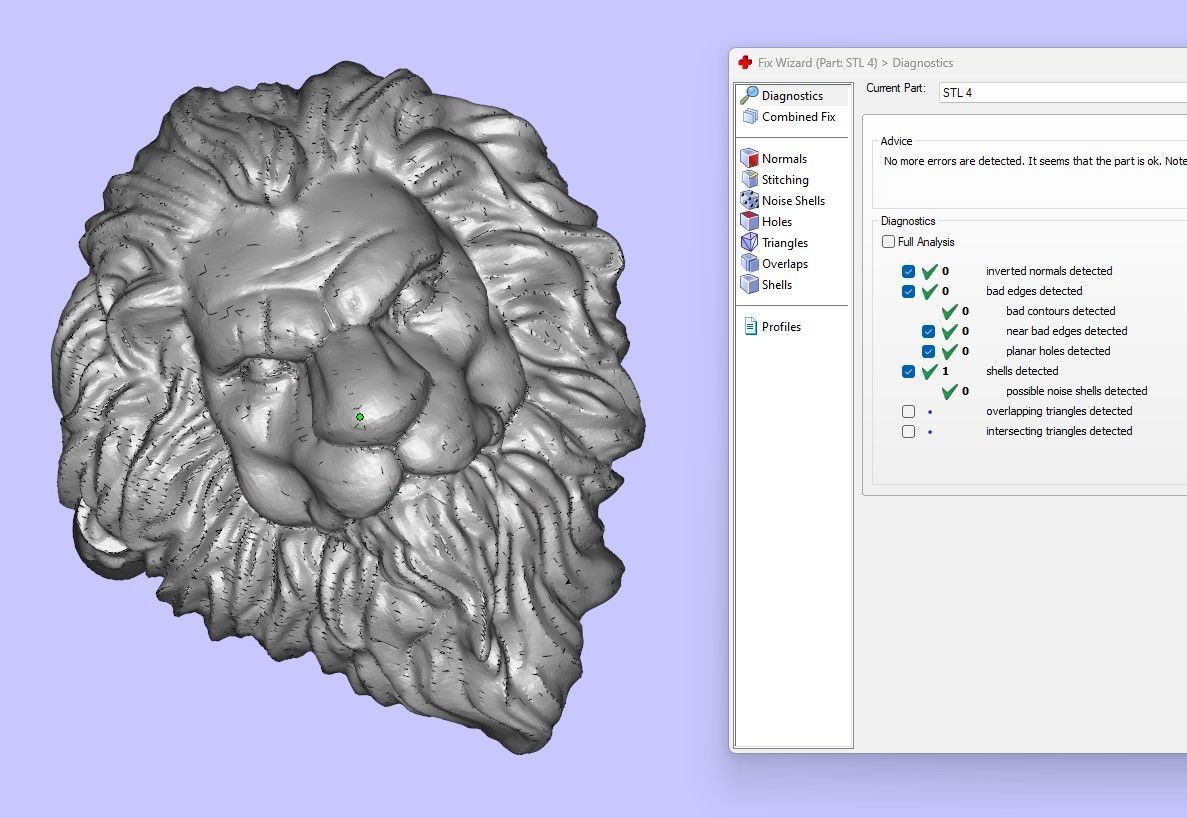Open the Overlaps fix page
1187x818 pixels.
click(785, 263)
